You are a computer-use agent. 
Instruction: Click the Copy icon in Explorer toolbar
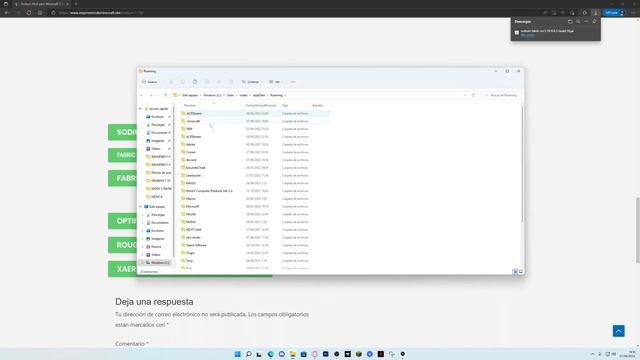(183, 82)
